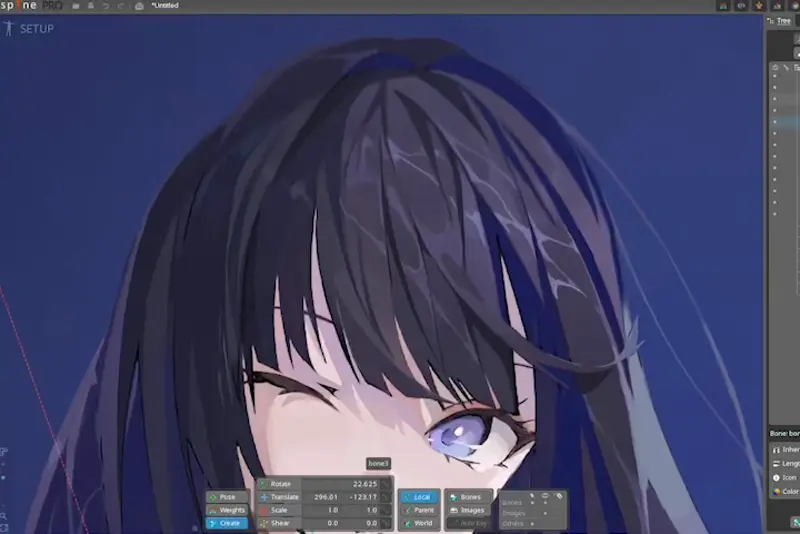The image size is (800, 534).
Task: Edit the Shear Y value field
Action: (360, 523)
